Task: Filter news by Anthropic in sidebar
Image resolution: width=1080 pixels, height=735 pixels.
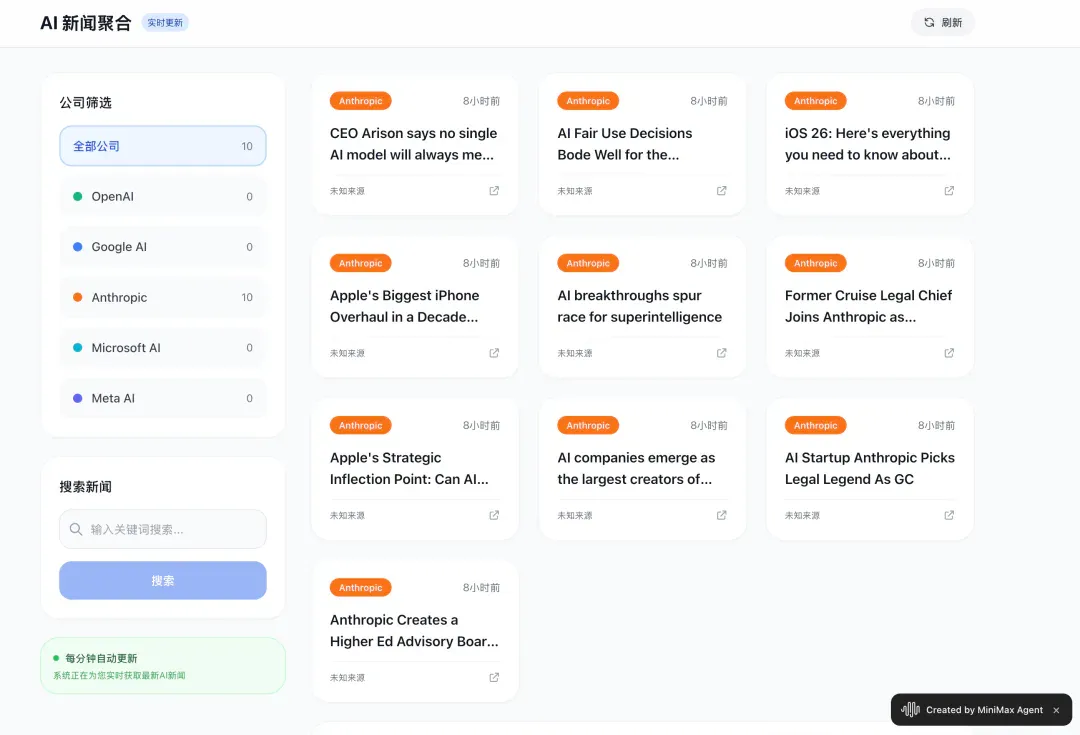Action: pos(163,298)
